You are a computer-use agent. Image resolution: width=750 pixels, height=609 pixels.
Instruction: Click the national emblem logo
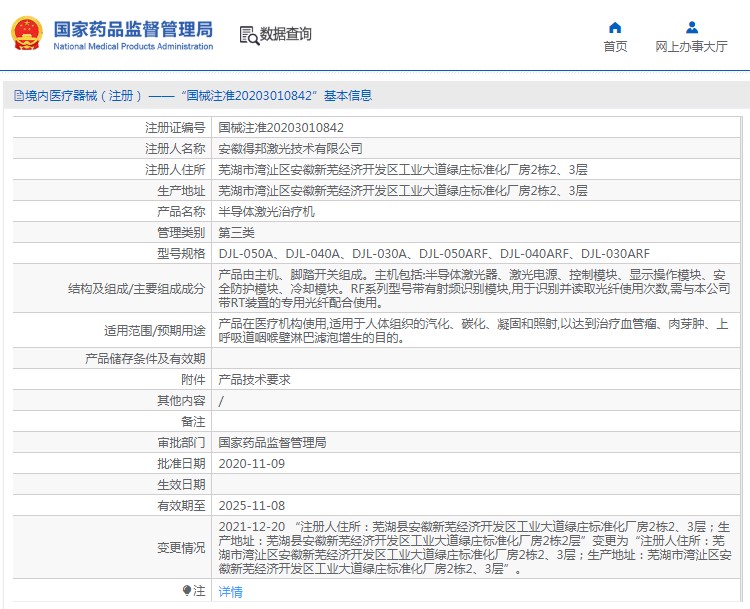[27, 33]
